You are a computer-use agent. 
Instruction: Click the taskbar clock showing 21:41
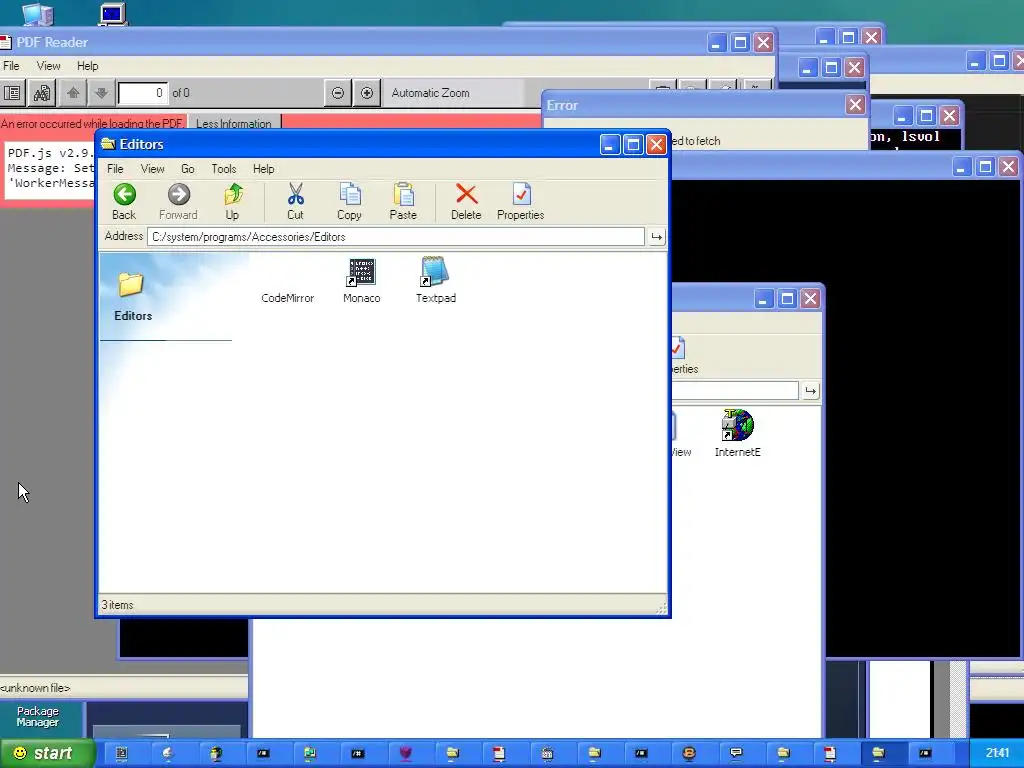point(997,753)
